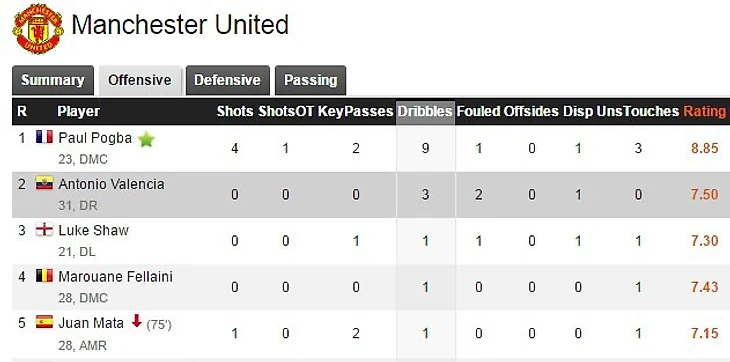Screen dimensions: 730x362
Task: Sort by the KeyPasses column header
Action: [356, 112]
